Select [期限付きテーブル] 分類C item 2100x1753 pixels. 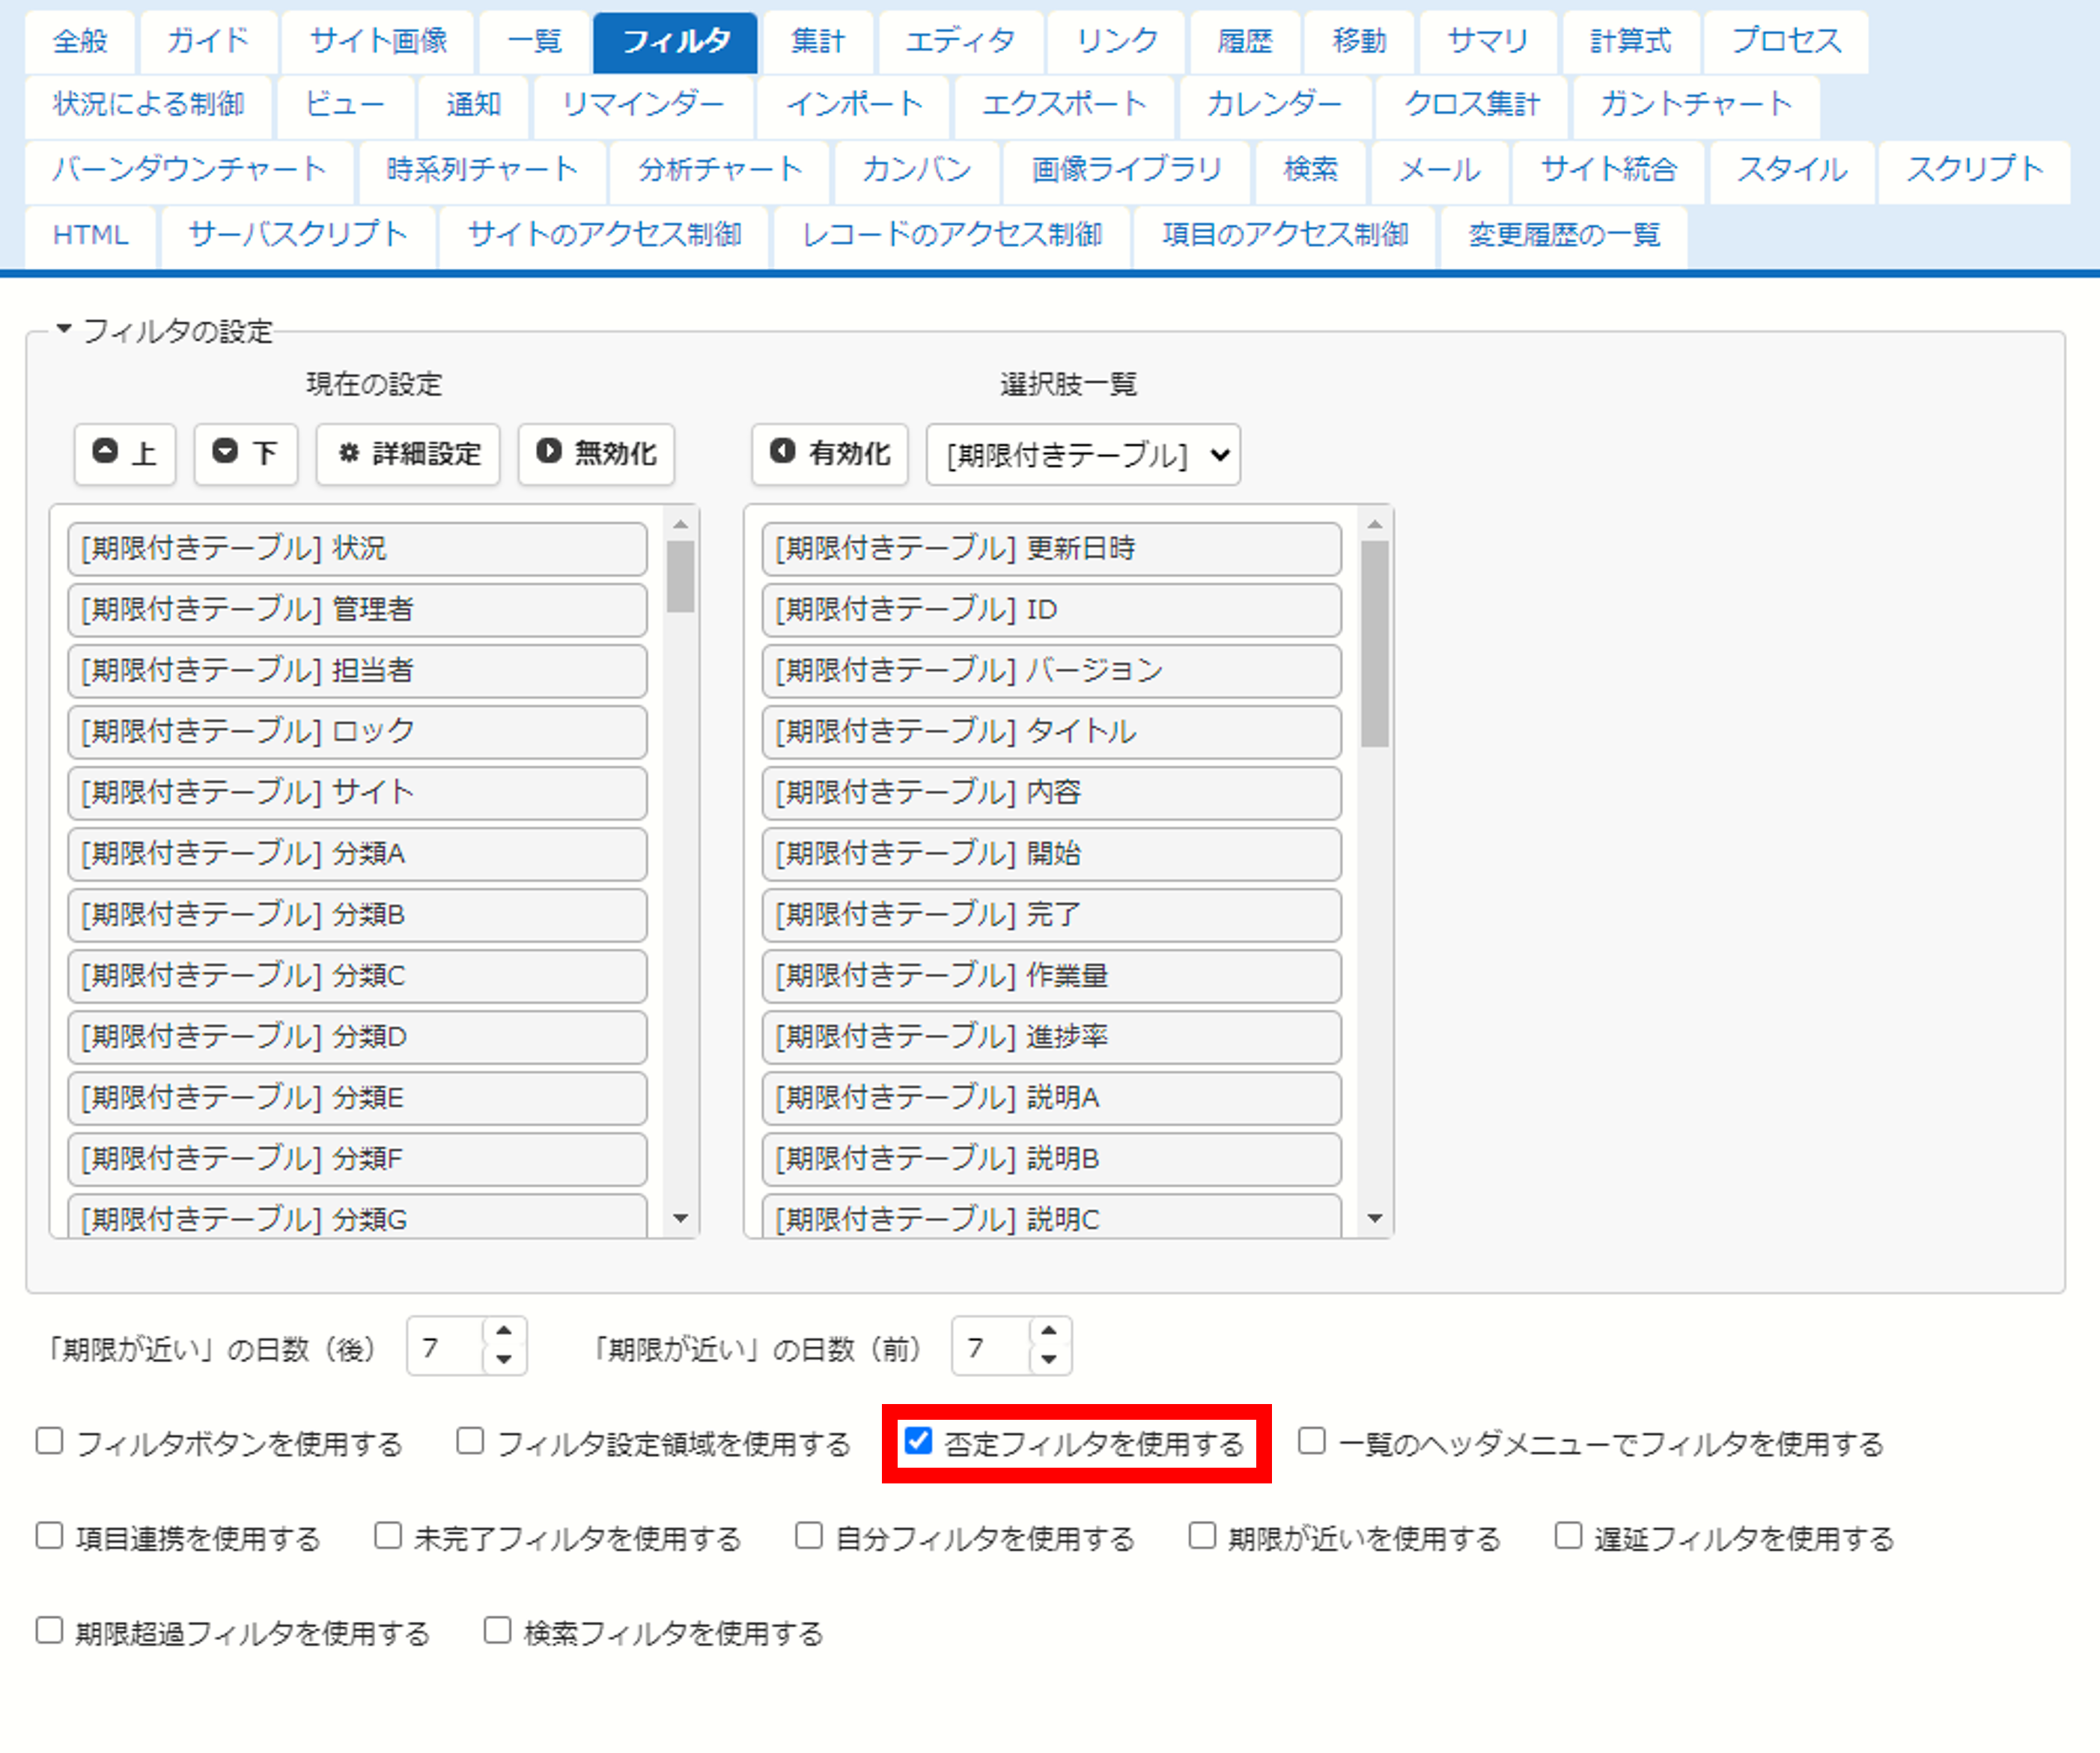pyautogui.click(x=357, y=976)
